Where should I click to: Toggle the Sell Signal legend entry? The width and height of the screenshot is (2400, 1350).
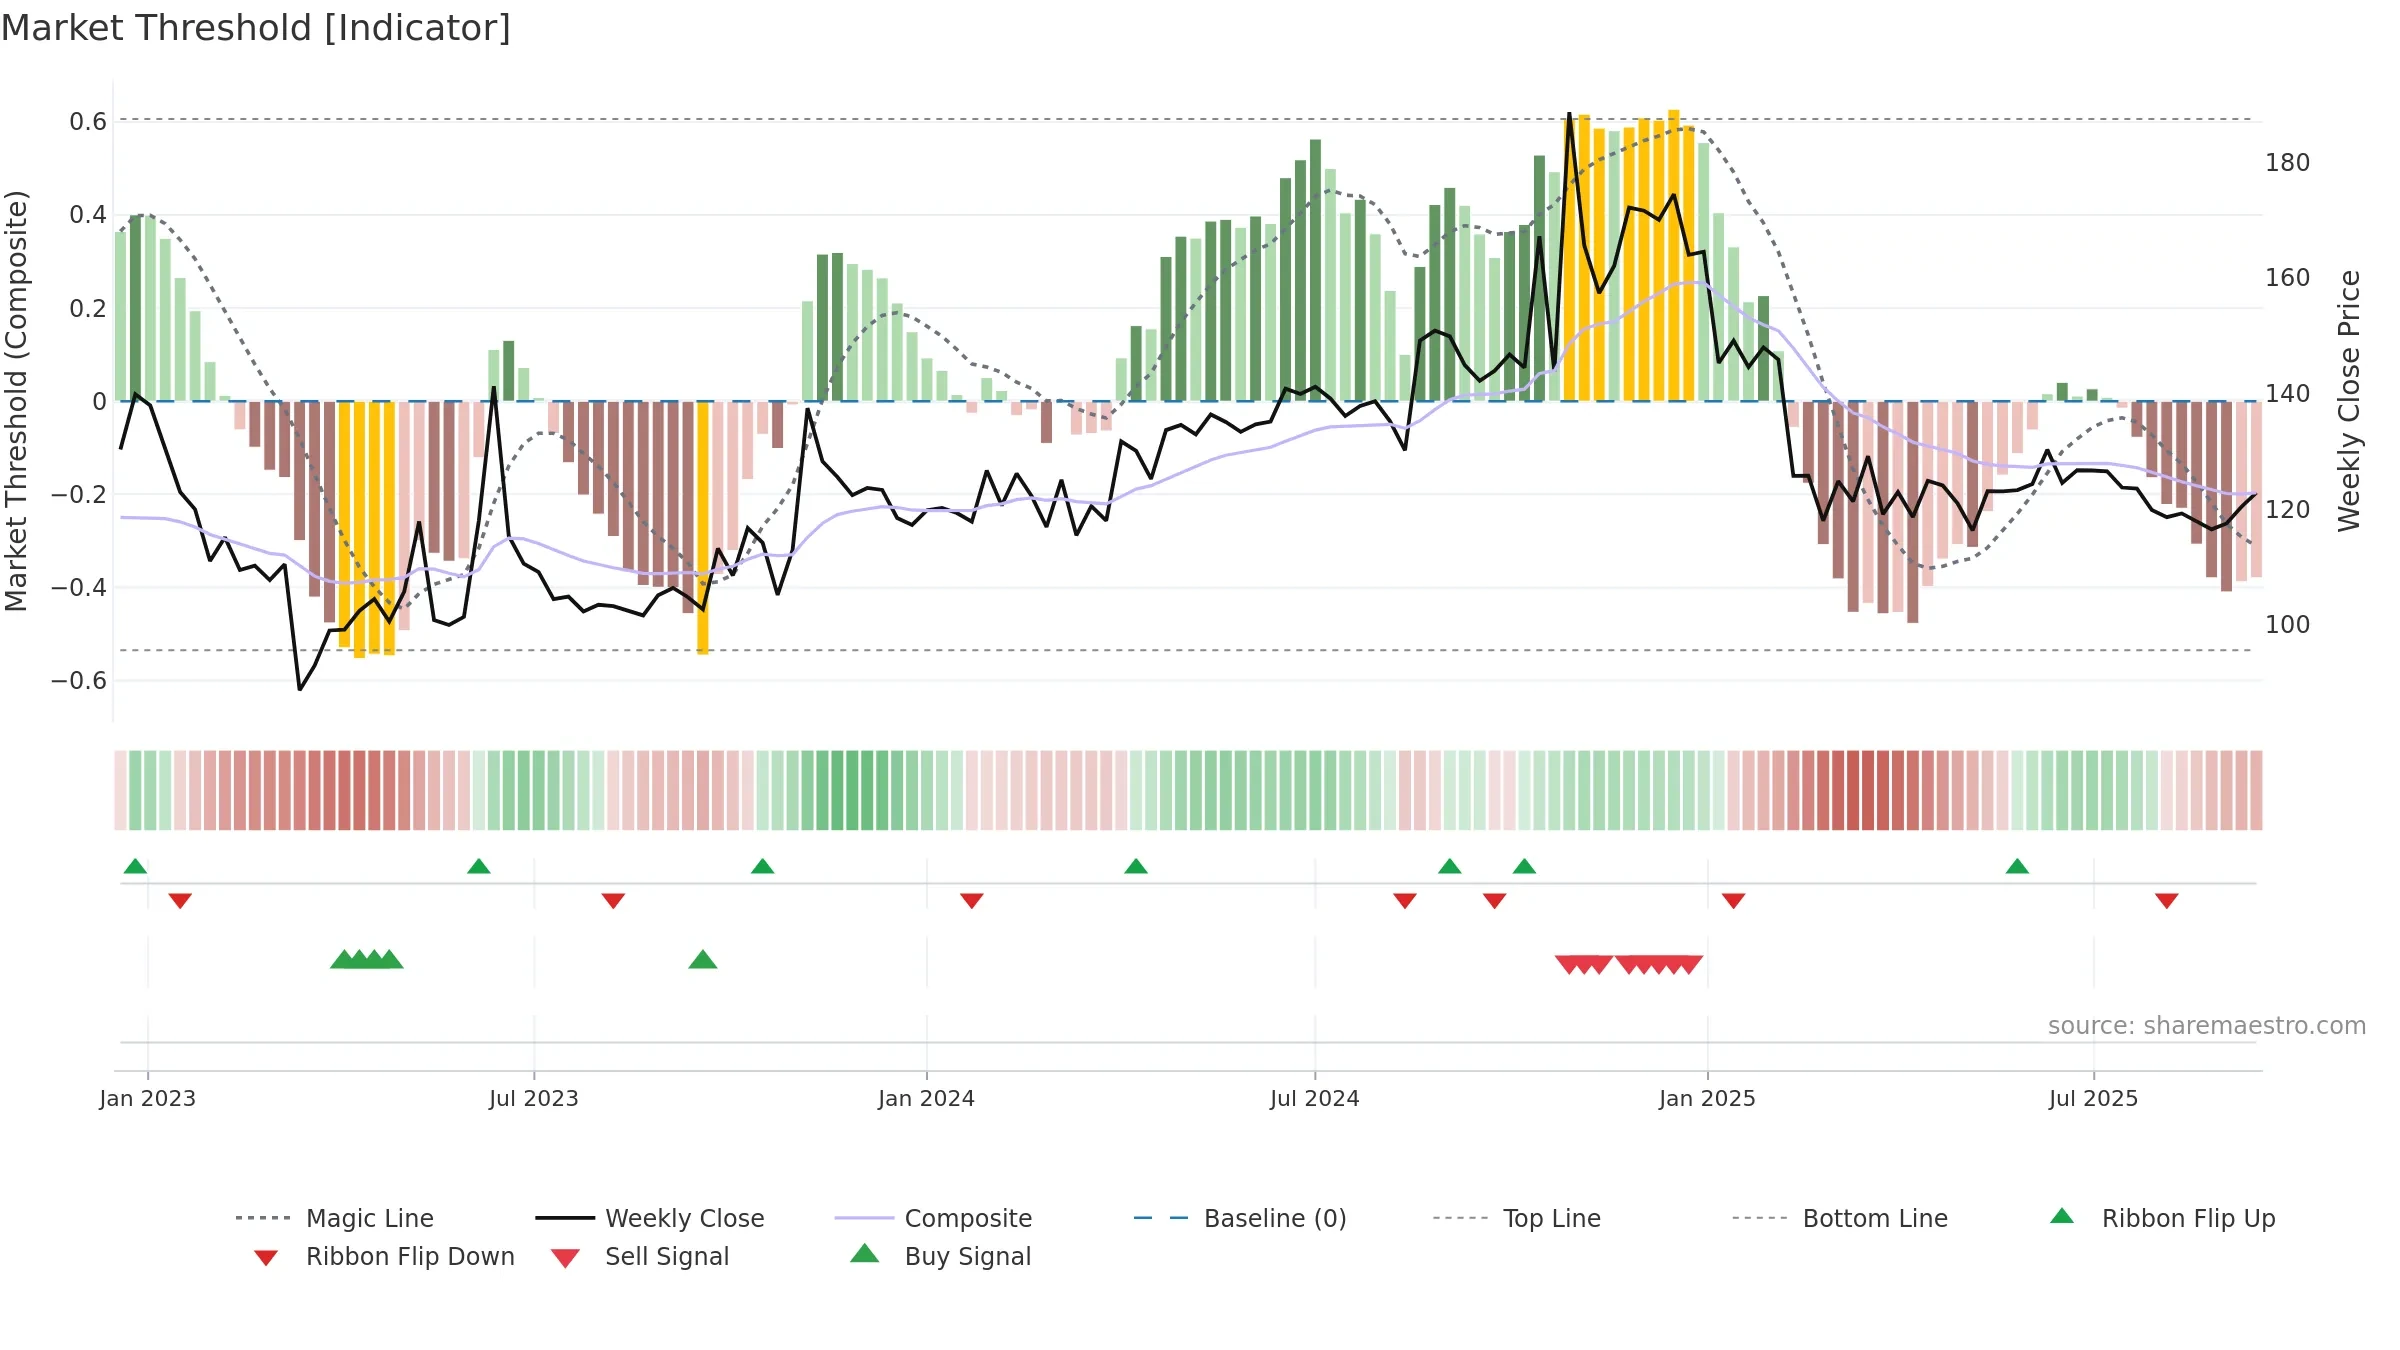point(640,1256)
